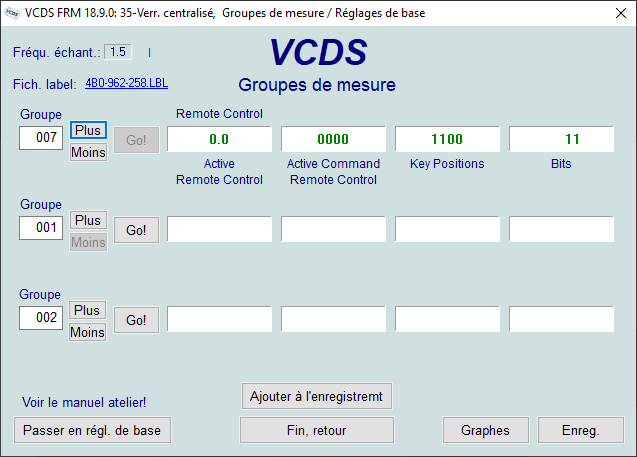Click the Voir le manuel atelier! text
Viewport: 637px width, 457px height.
84,403
